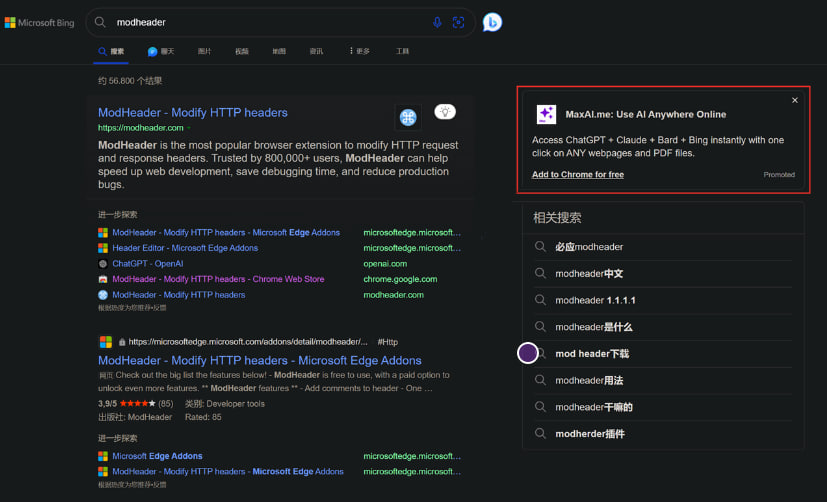827x502 pixels.
Task: Click the MaxAI.me ad logo icon
Action: click(546, 114)
